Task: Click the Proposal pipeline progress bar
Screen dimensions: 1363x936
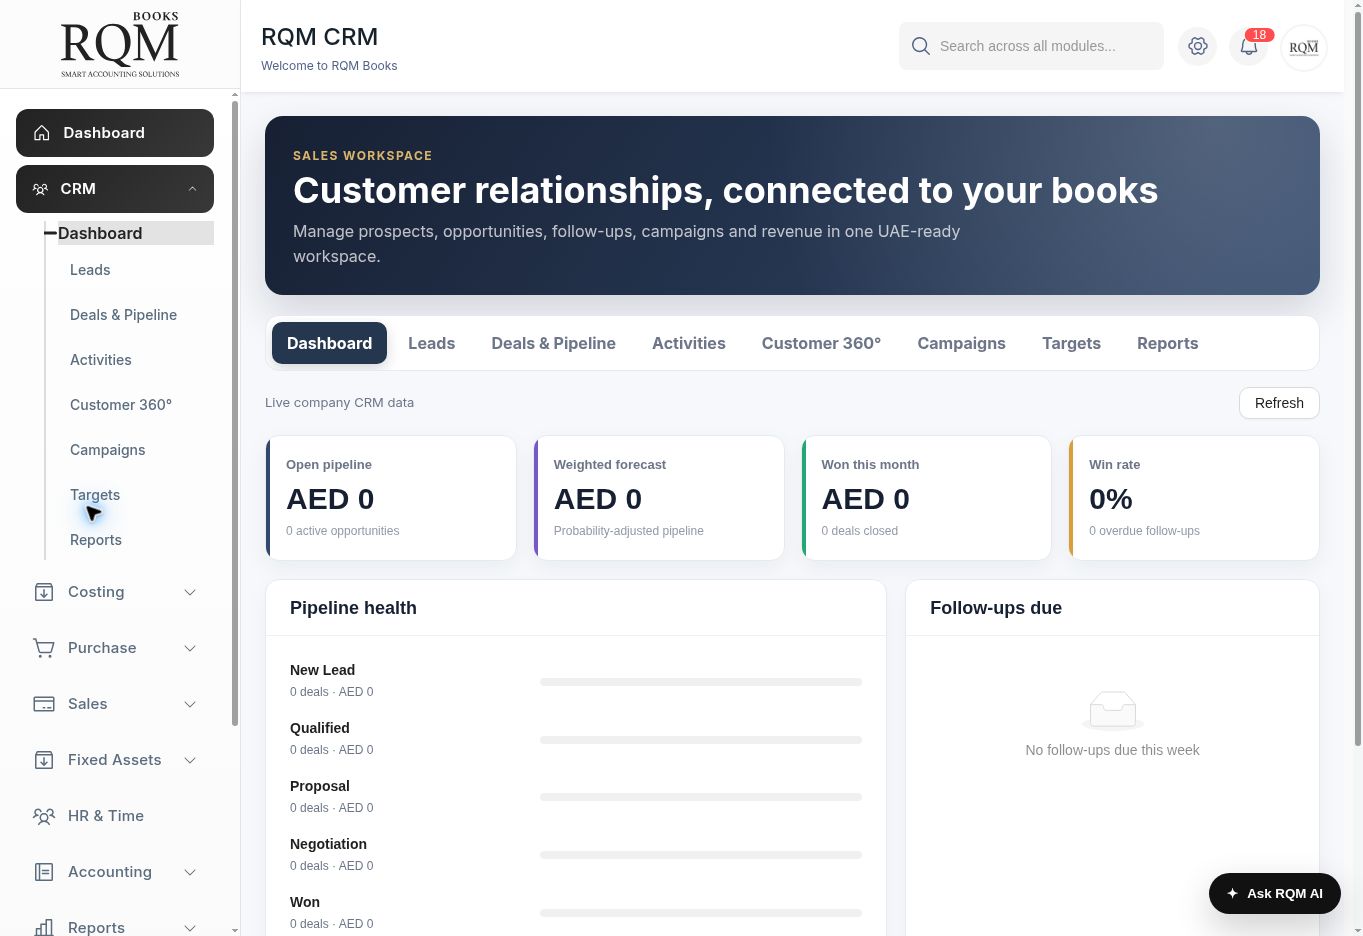Action: point(701,798)
